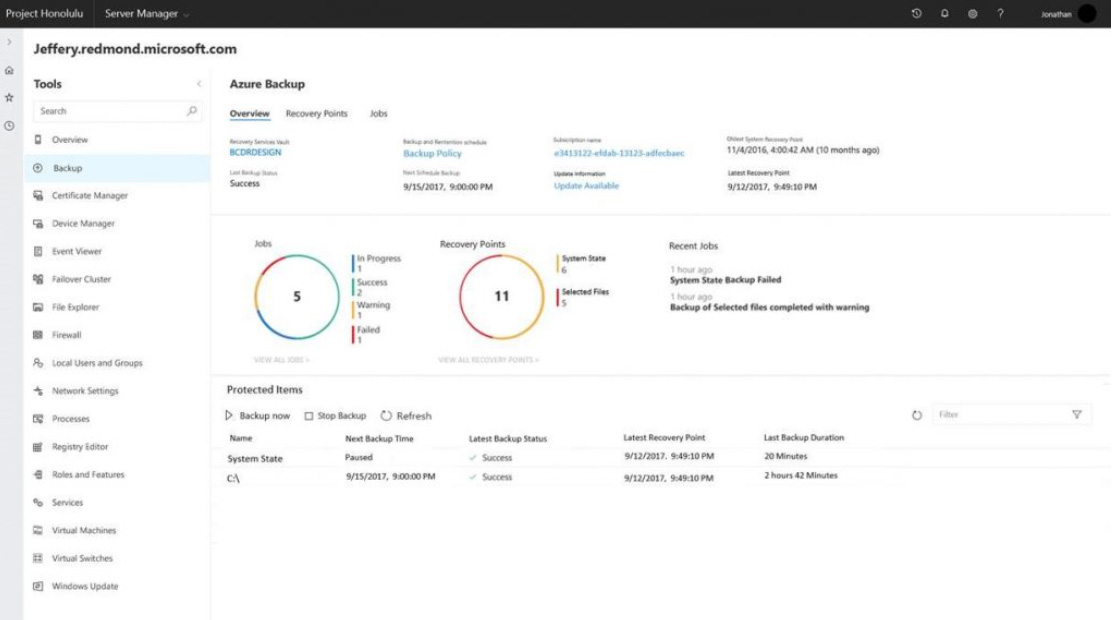Viewport: 1115px width, 620px height.
Task: Open the Certificate Manager icon
Action: tap(38, 196)
